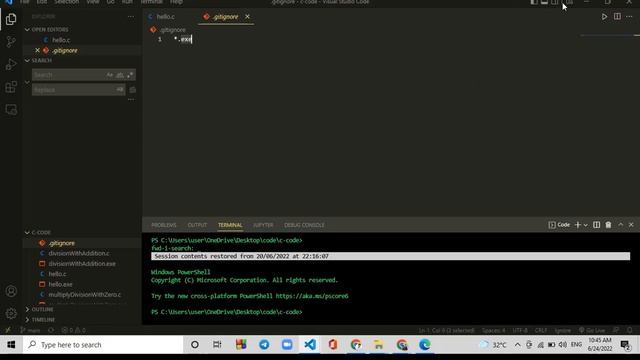Select divisionWithAddition.c in file tree
Image resolution: width=640 pixels, height=360 pixels.
pos(79,253)
